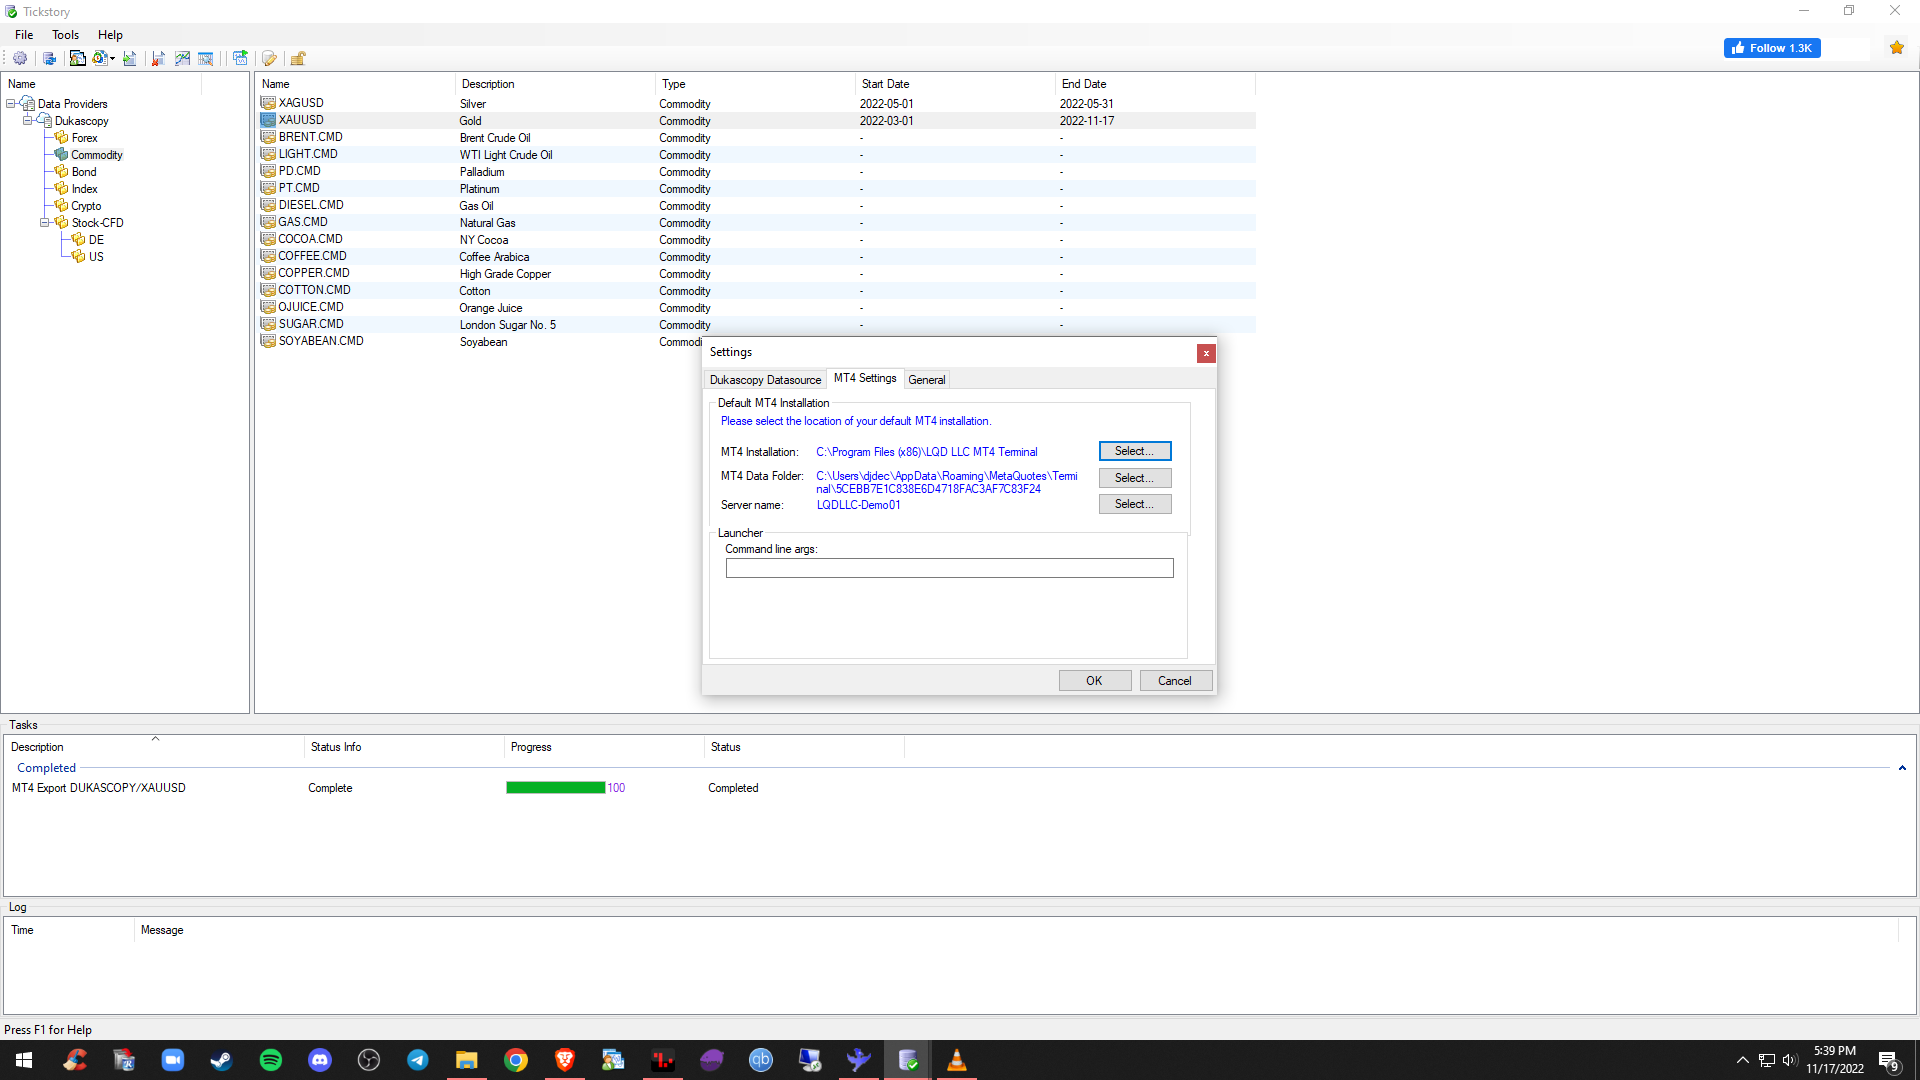The width and height of the screenshot is (1920, 1080).
Task: Open Discord from the taskbar
Action: pyautogui.click(x=319, y=1060)
